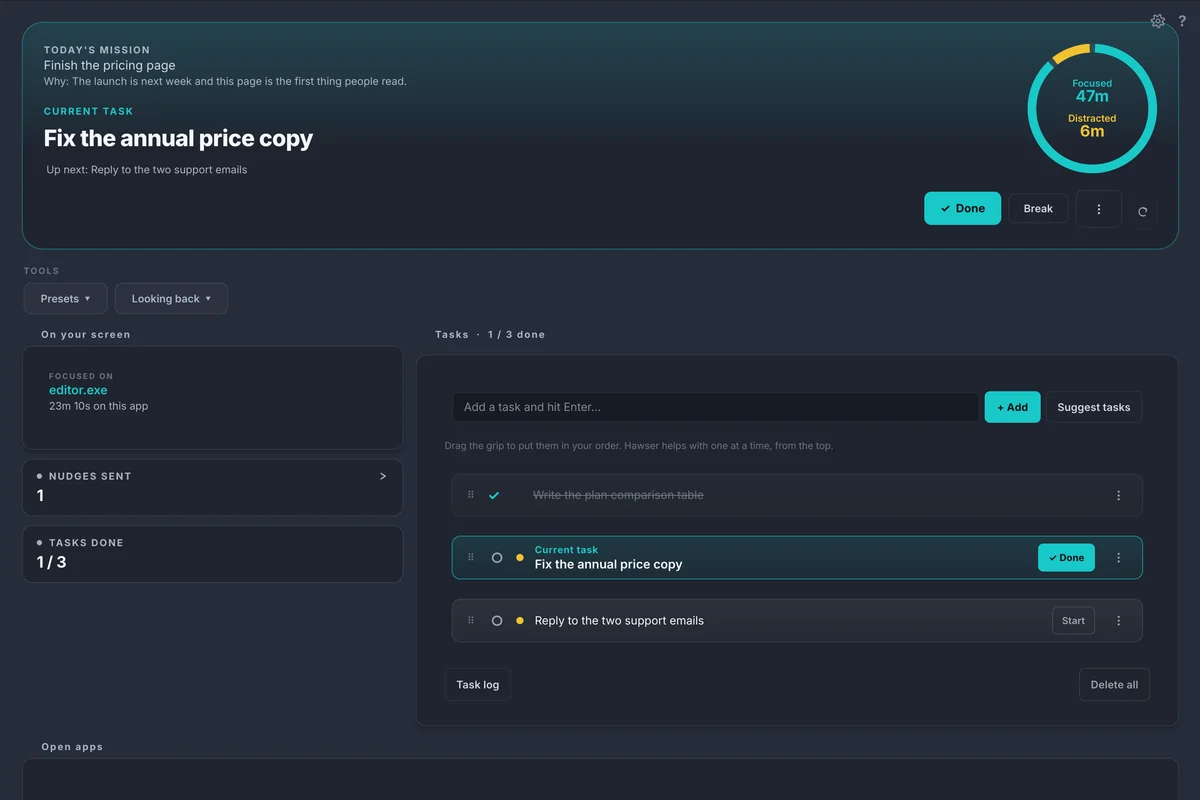
Task: Click the Fix the annual price copy heading
Action: point(178,139)
